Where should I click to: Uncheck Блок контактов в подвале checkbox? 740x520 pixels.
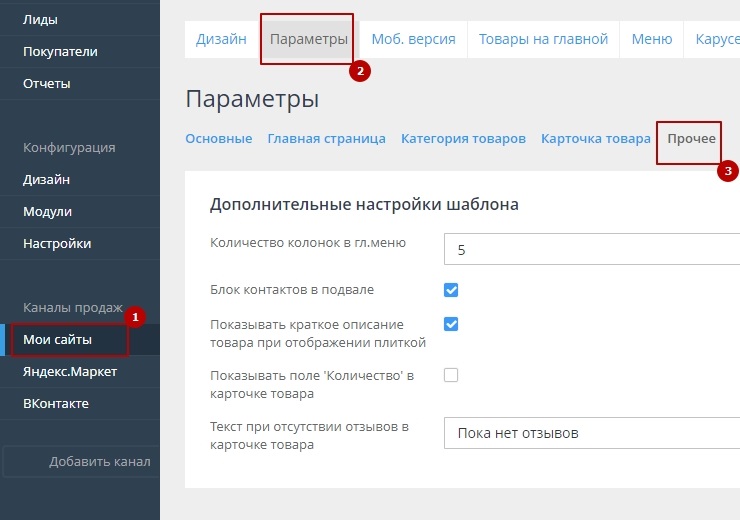point(451,290)
